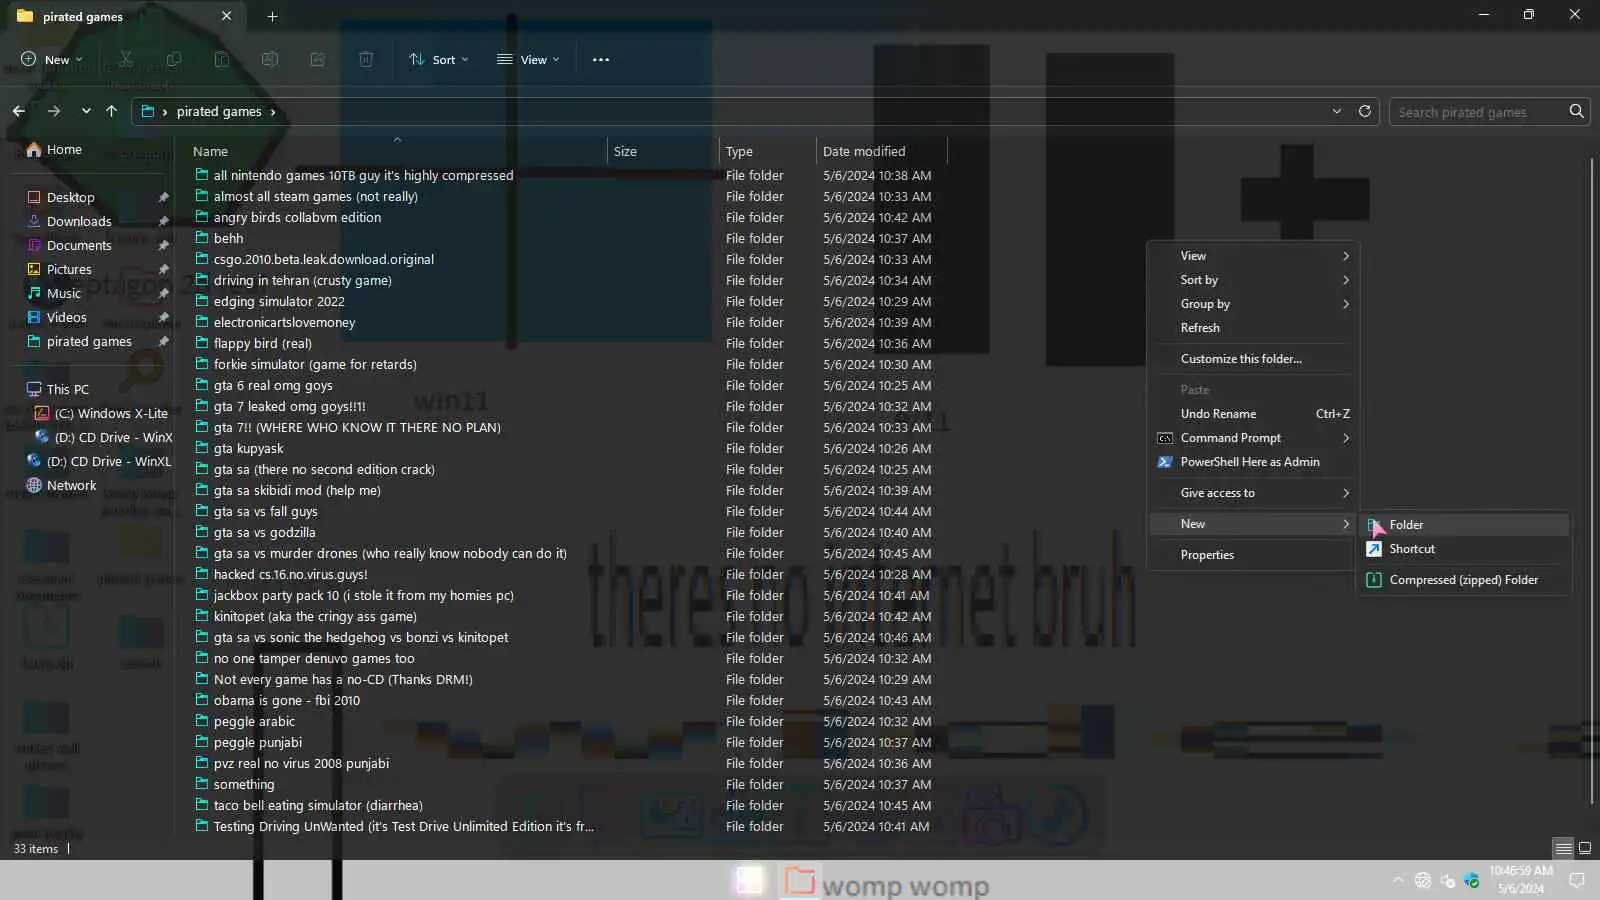Open the (C:) Windows X-Lite drive

pos(111,413)
